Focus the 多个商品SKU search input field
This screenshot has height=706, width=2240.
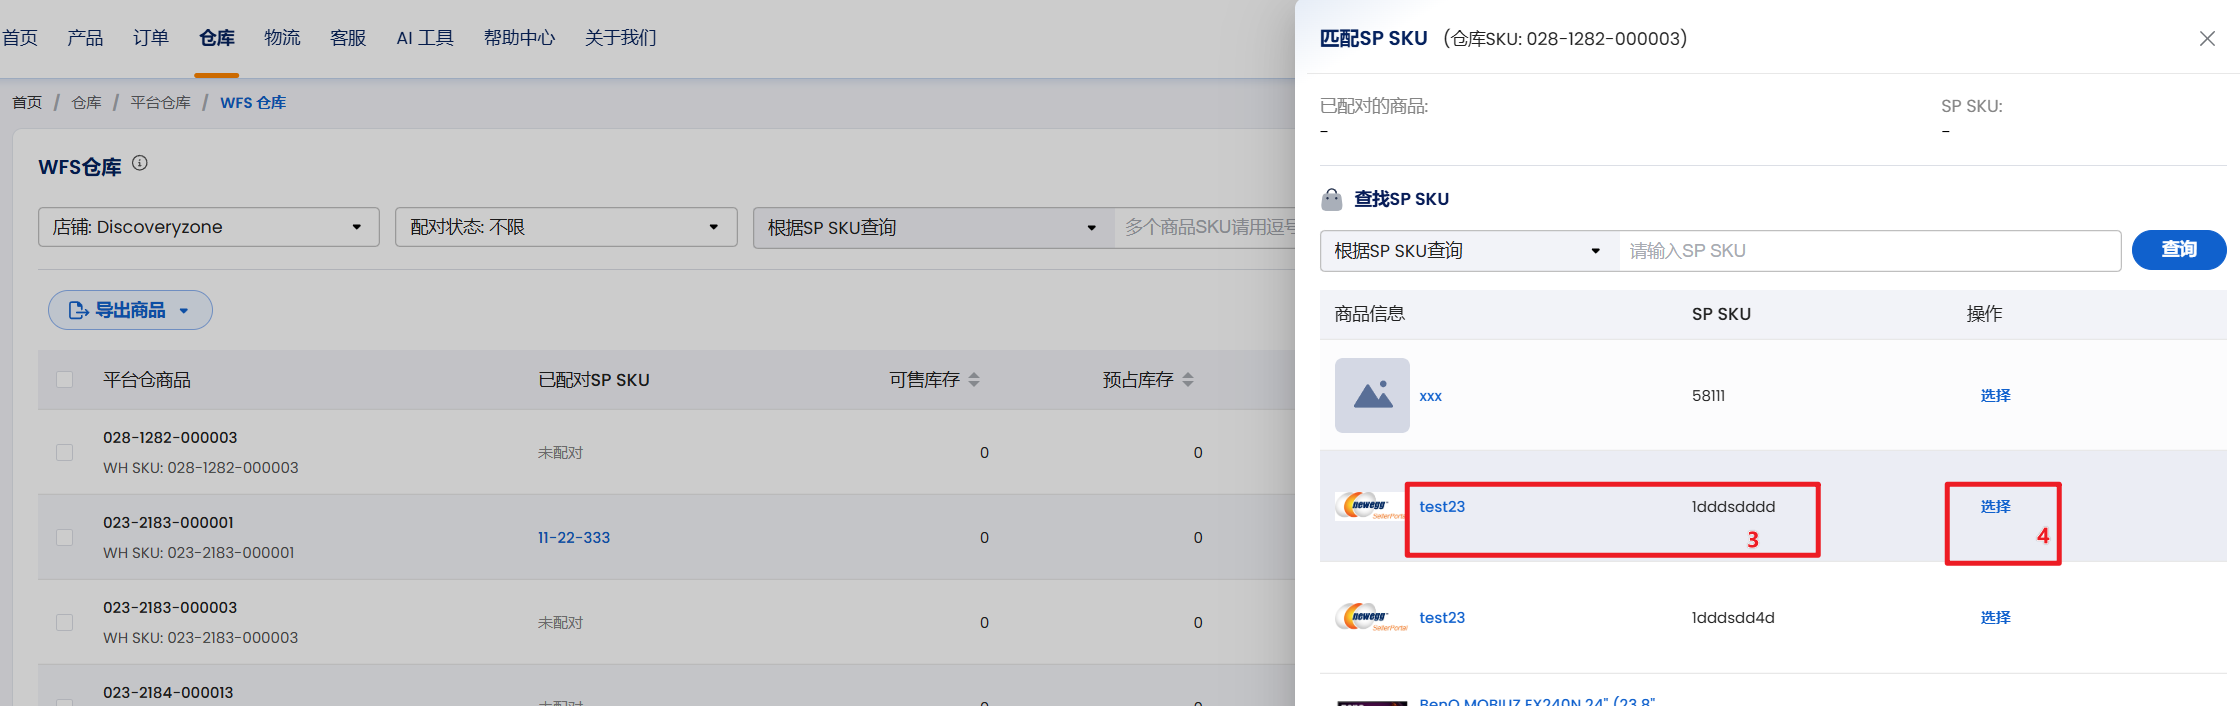(x=1206, y=228)
